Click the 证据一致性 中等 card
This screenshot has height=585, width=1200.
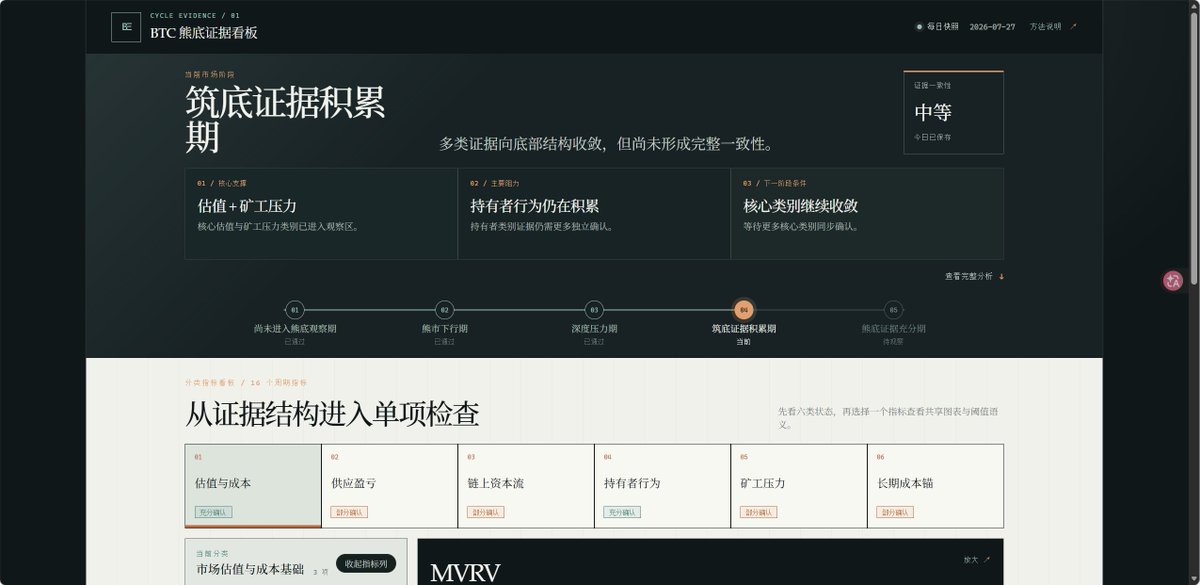953,112
